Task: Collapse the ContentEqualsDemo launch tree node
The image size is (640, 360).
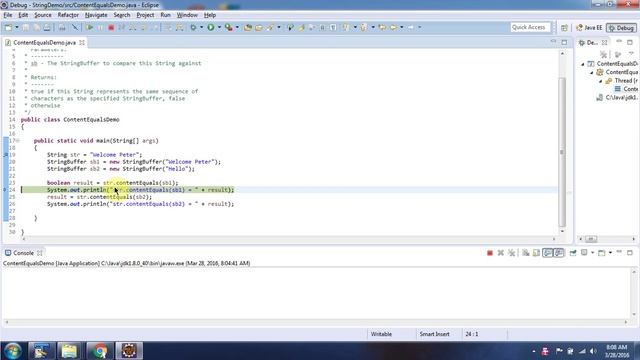Action: coord(582,64)
